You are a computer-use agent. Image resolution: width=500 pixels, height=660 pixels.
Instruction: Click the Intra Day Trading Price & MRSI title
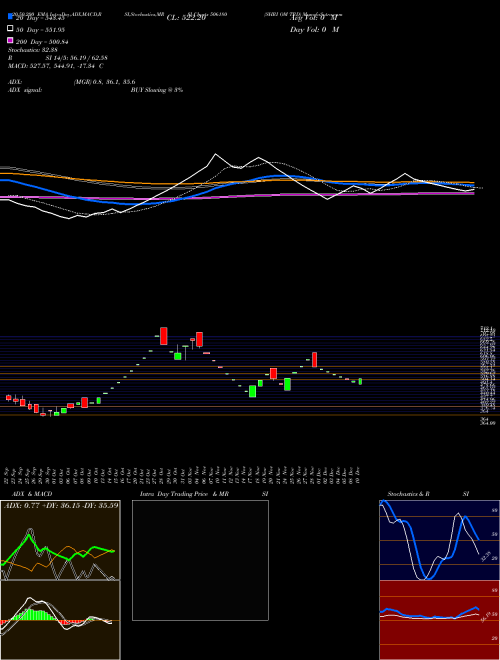[204, 494]
